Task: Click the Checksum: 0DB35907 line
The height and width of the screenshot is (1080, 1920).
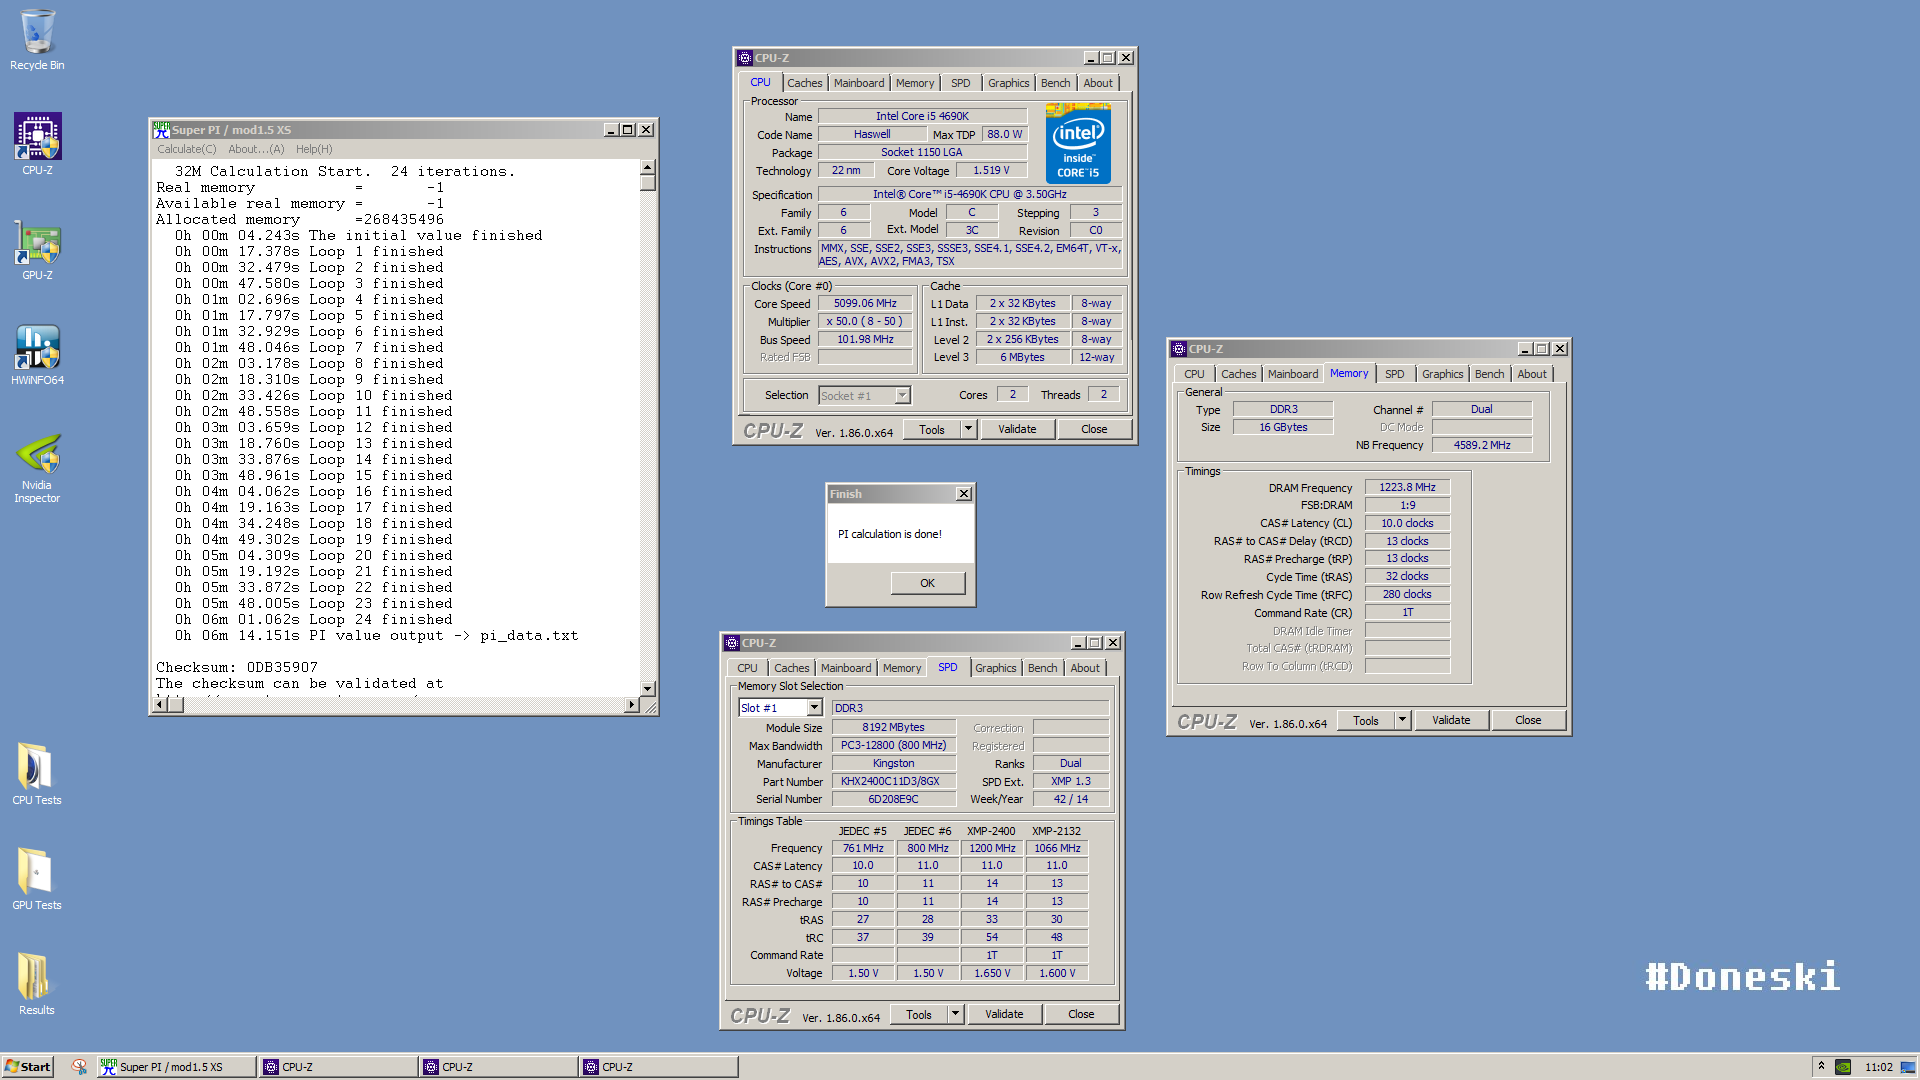Action: (237, 668)
